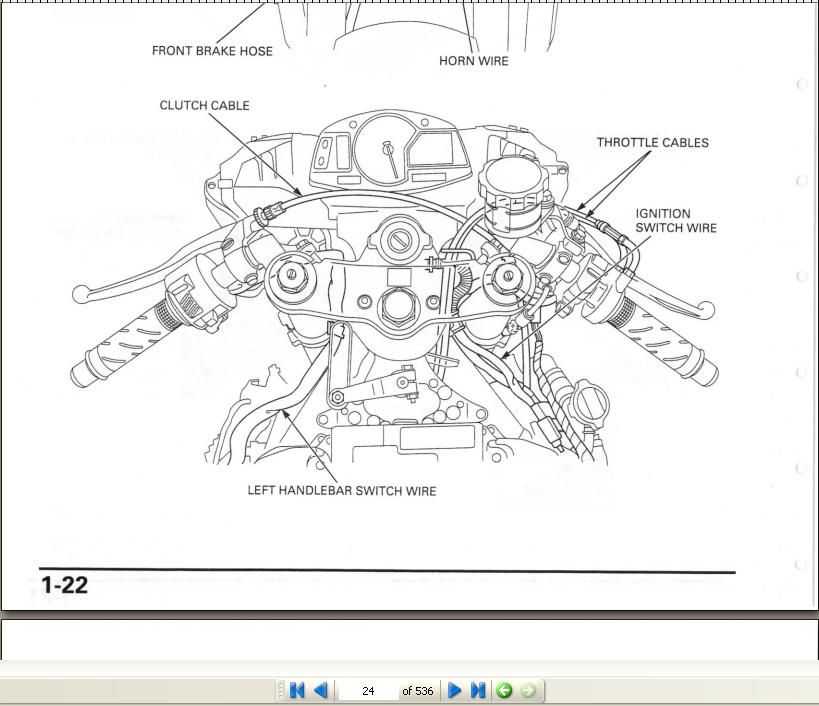Click the FRONT BRAKE HOSE label
Viewport: 819px width, 706px height.
pyautogui.click(x=212, y=50)
